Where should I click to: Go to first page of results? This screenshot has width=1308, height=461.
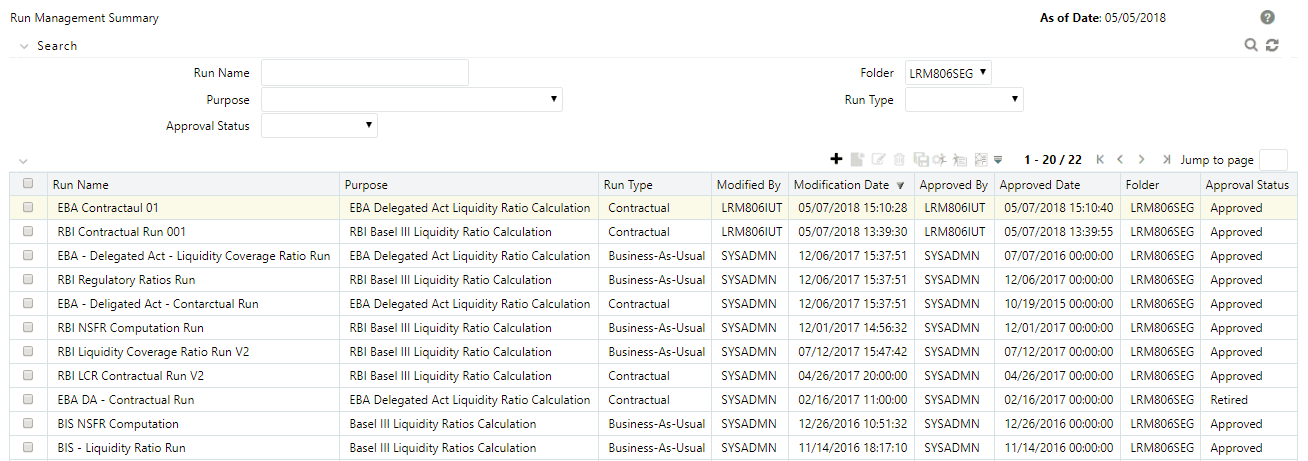[1100, 159]
